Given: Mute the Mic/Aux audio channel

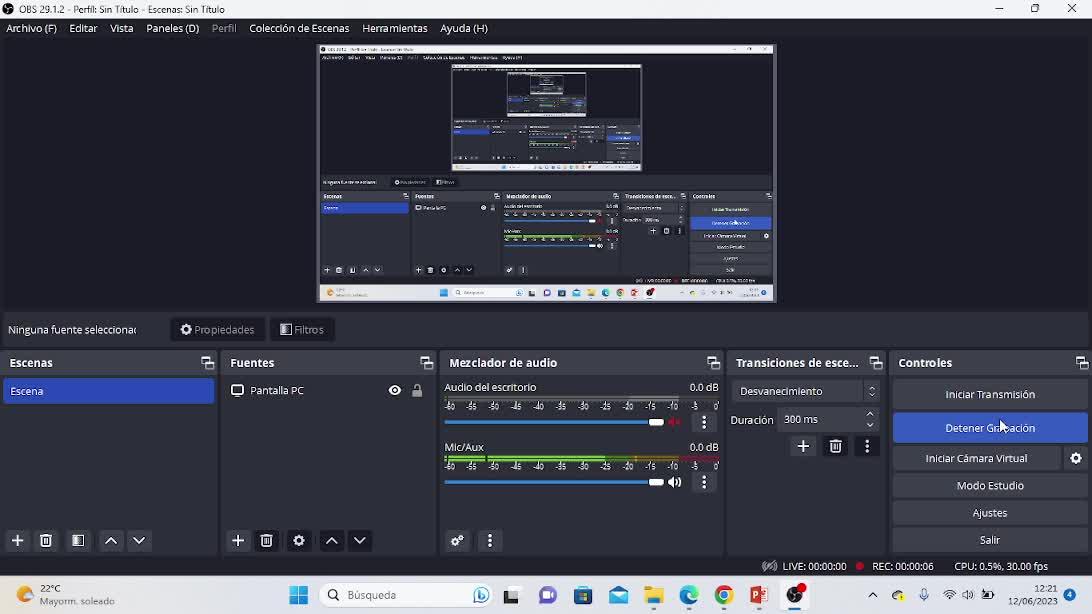Looking at the screenshot, I should (x=675, y=482).
